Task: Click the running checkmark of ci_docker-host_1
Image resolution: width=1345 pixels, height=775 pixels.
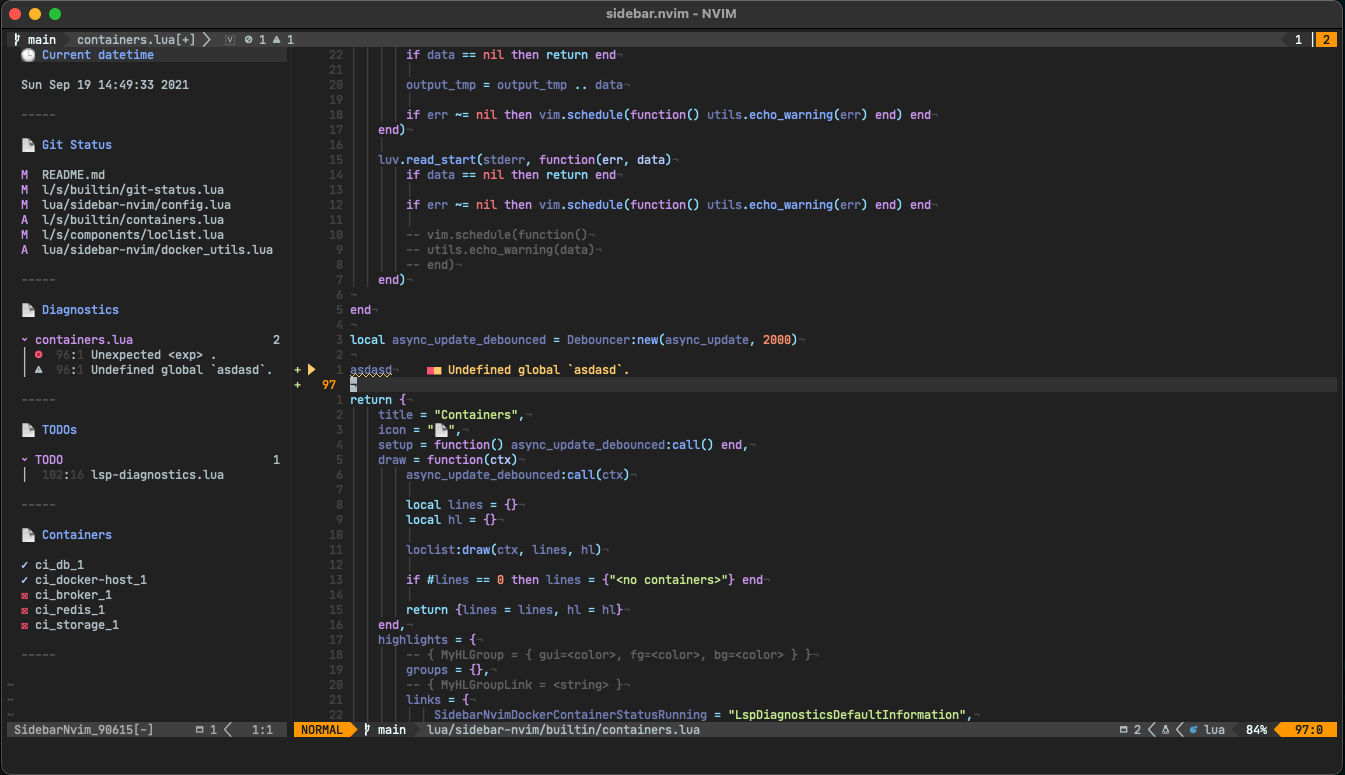Action: [x=25, y=580]
